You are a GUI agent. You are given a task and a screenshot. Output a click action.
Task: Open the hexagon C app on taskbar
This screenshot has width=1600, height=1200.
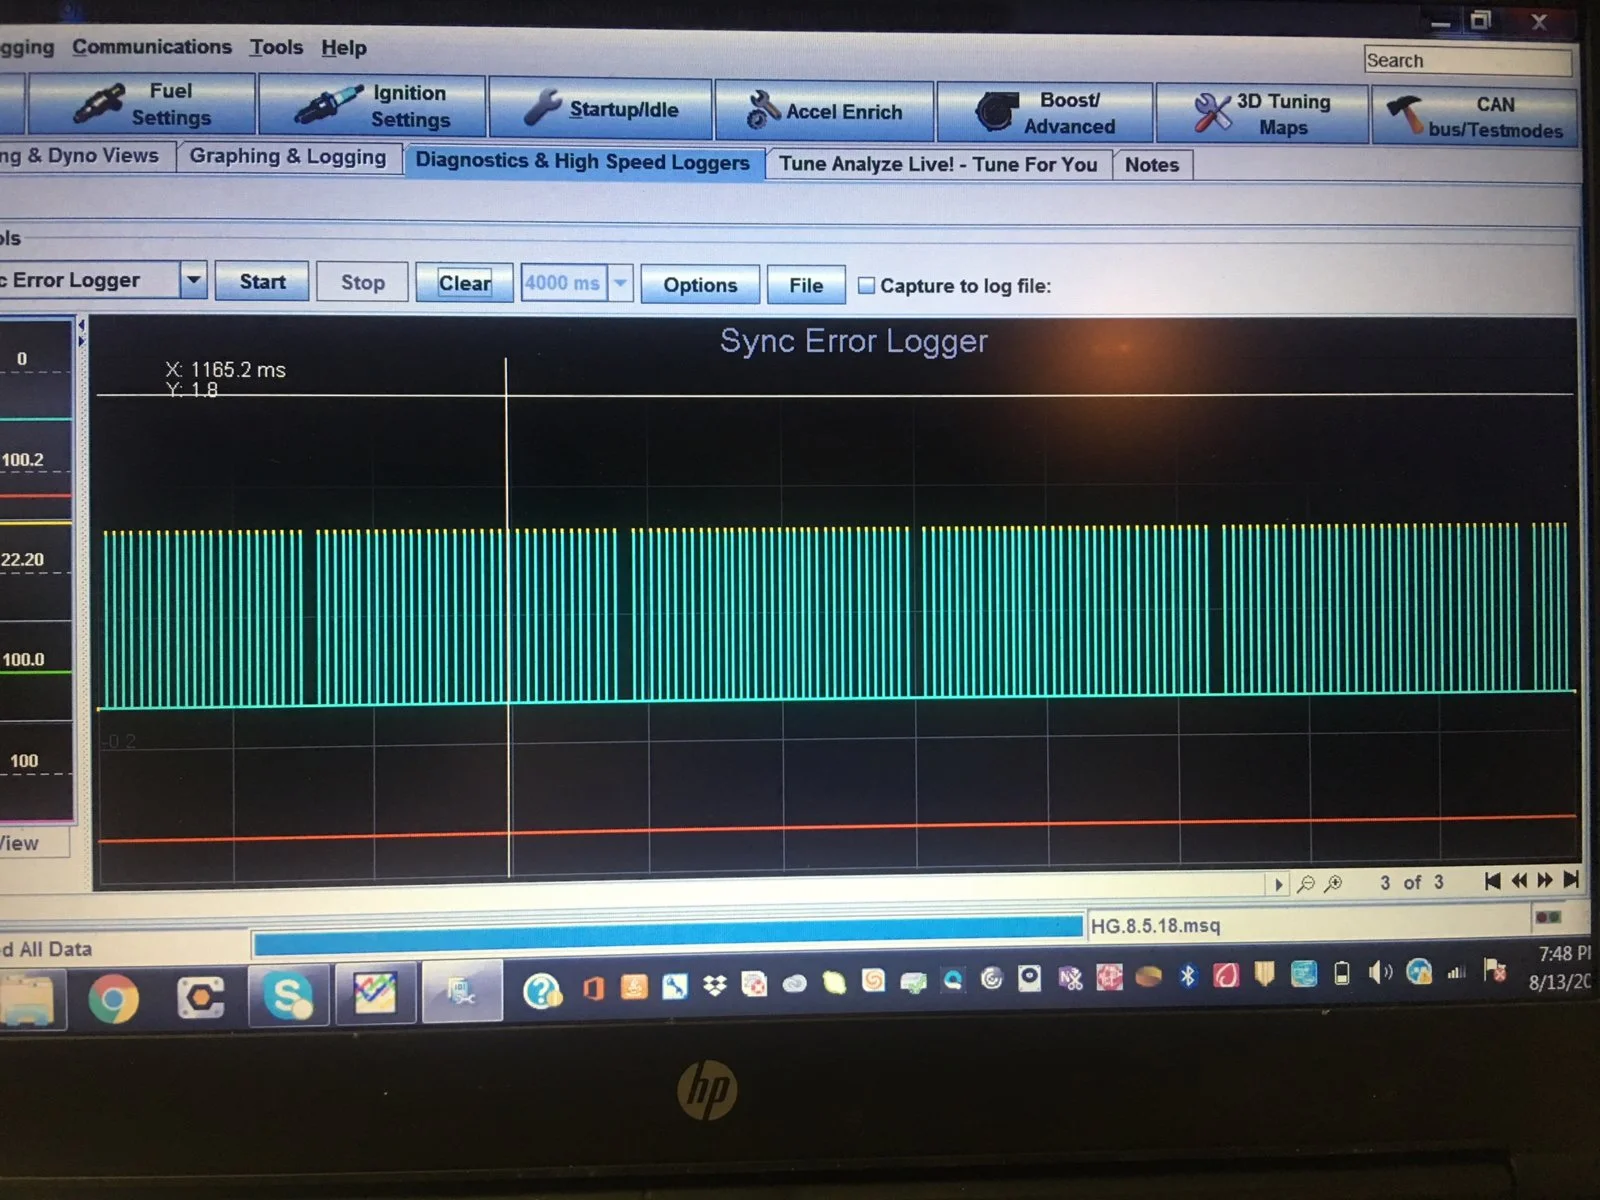point(201,997)
